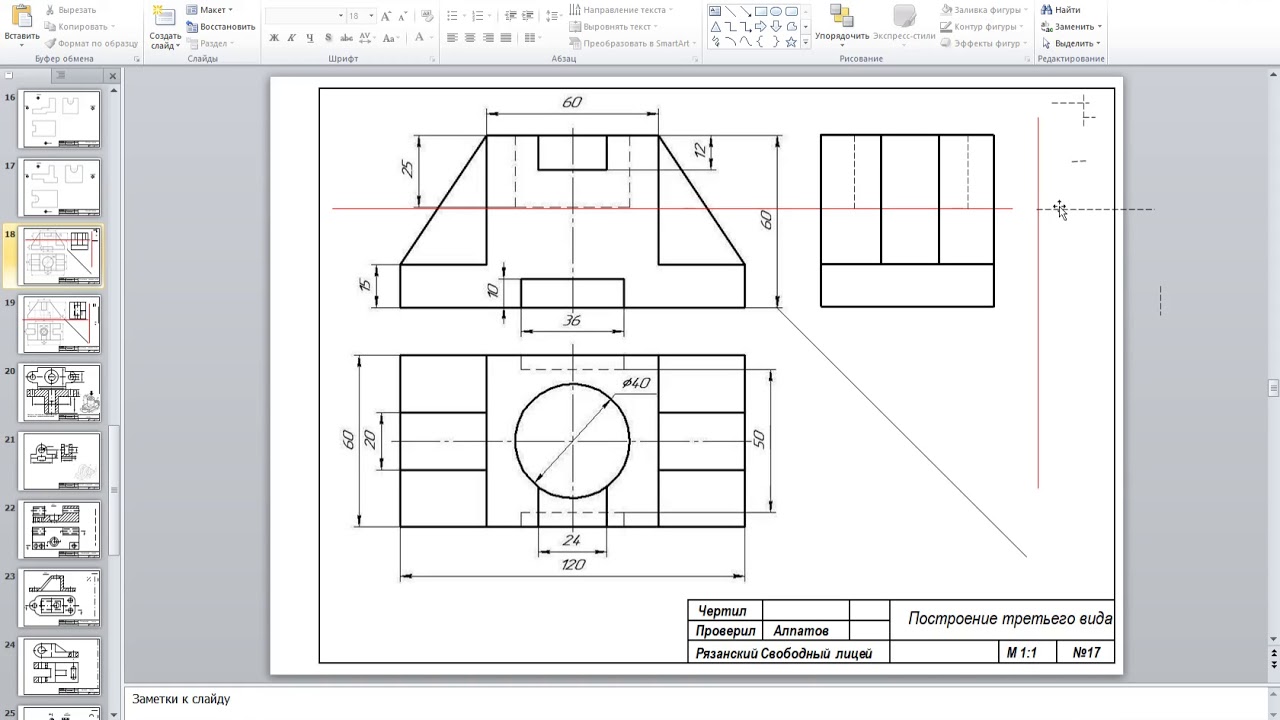Click the clear all formatting icon

coord(426,16)
